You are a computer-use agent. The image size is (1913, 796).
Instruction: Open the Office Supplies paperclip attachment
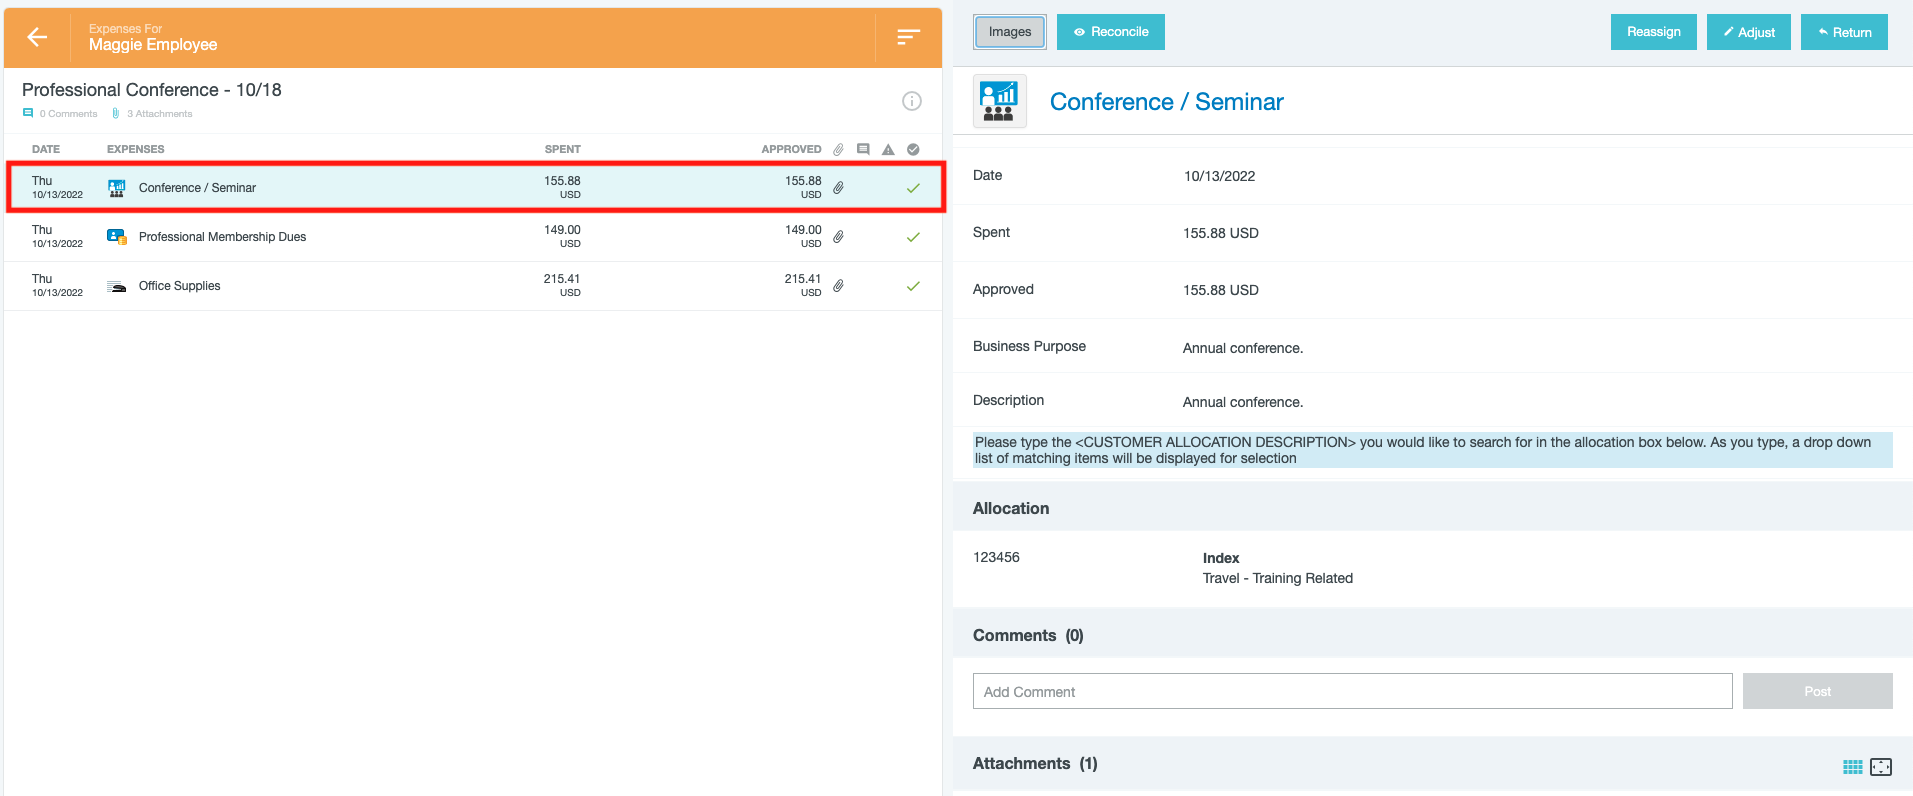coord(838,286)
